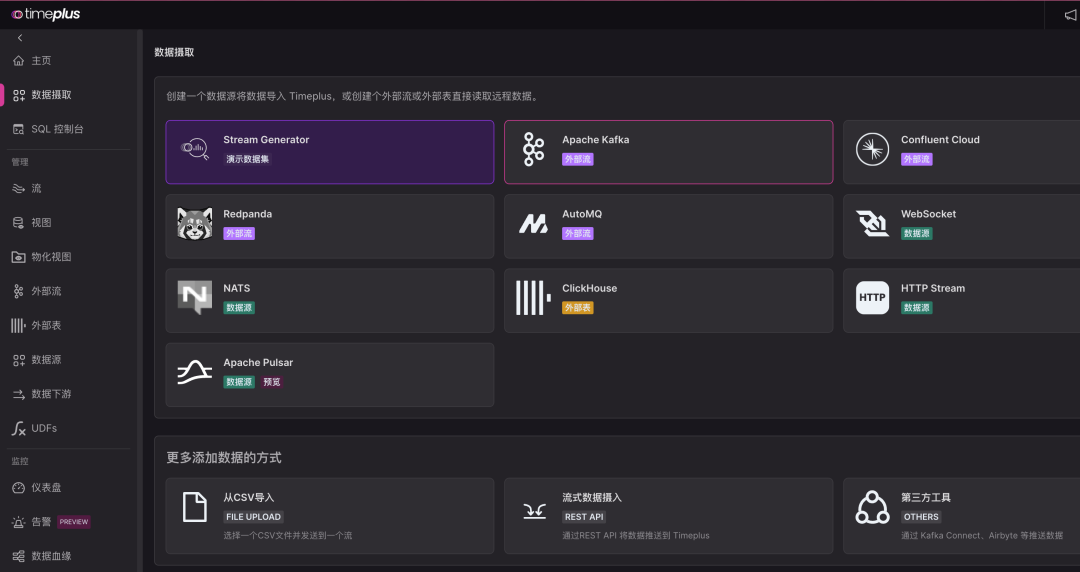Open announcements megaphone icon

(x=1072, y=15)
